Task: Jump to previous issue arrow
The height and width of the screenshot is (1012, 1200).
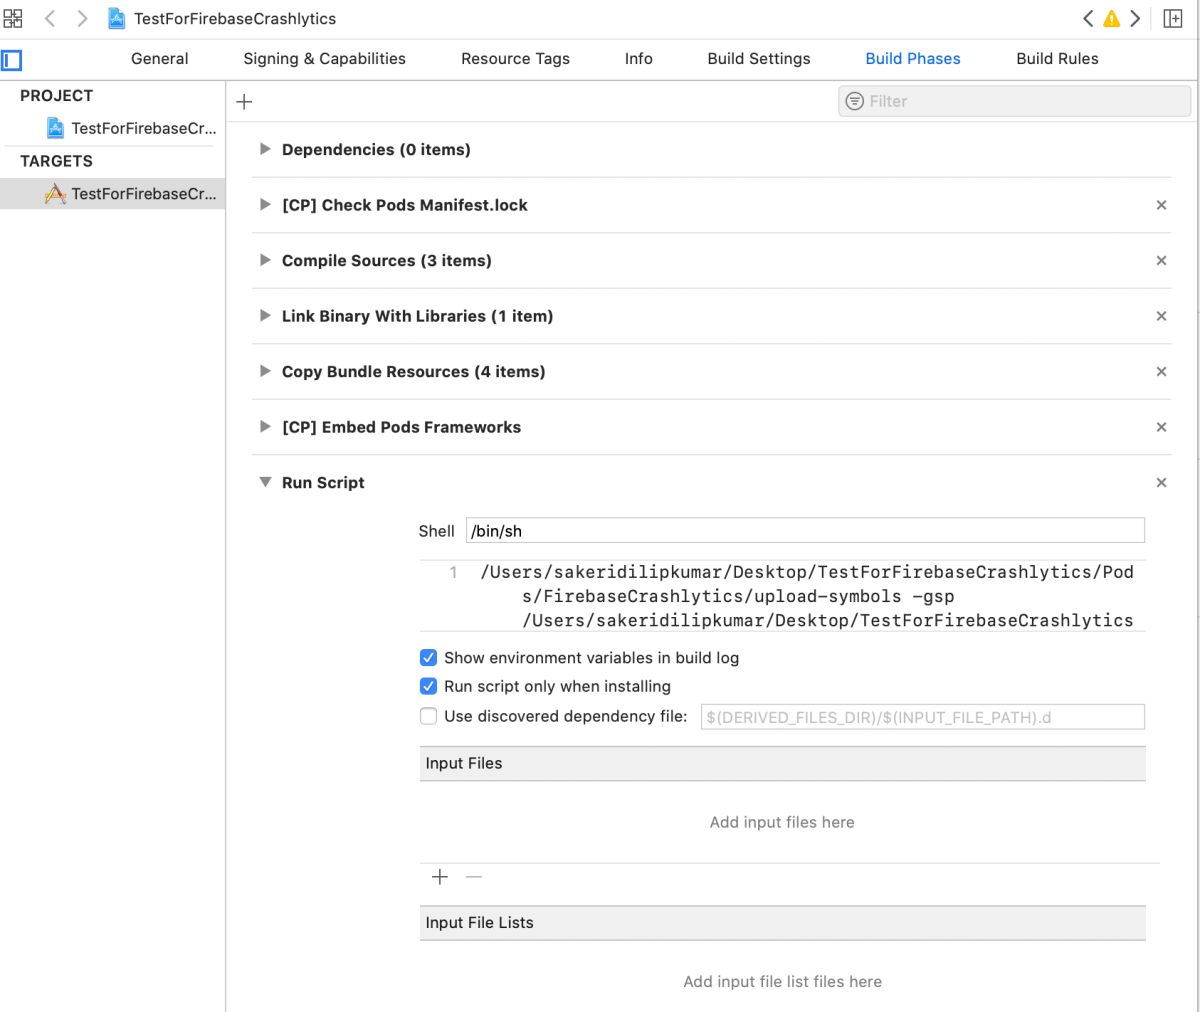Action: [1088, 18]
